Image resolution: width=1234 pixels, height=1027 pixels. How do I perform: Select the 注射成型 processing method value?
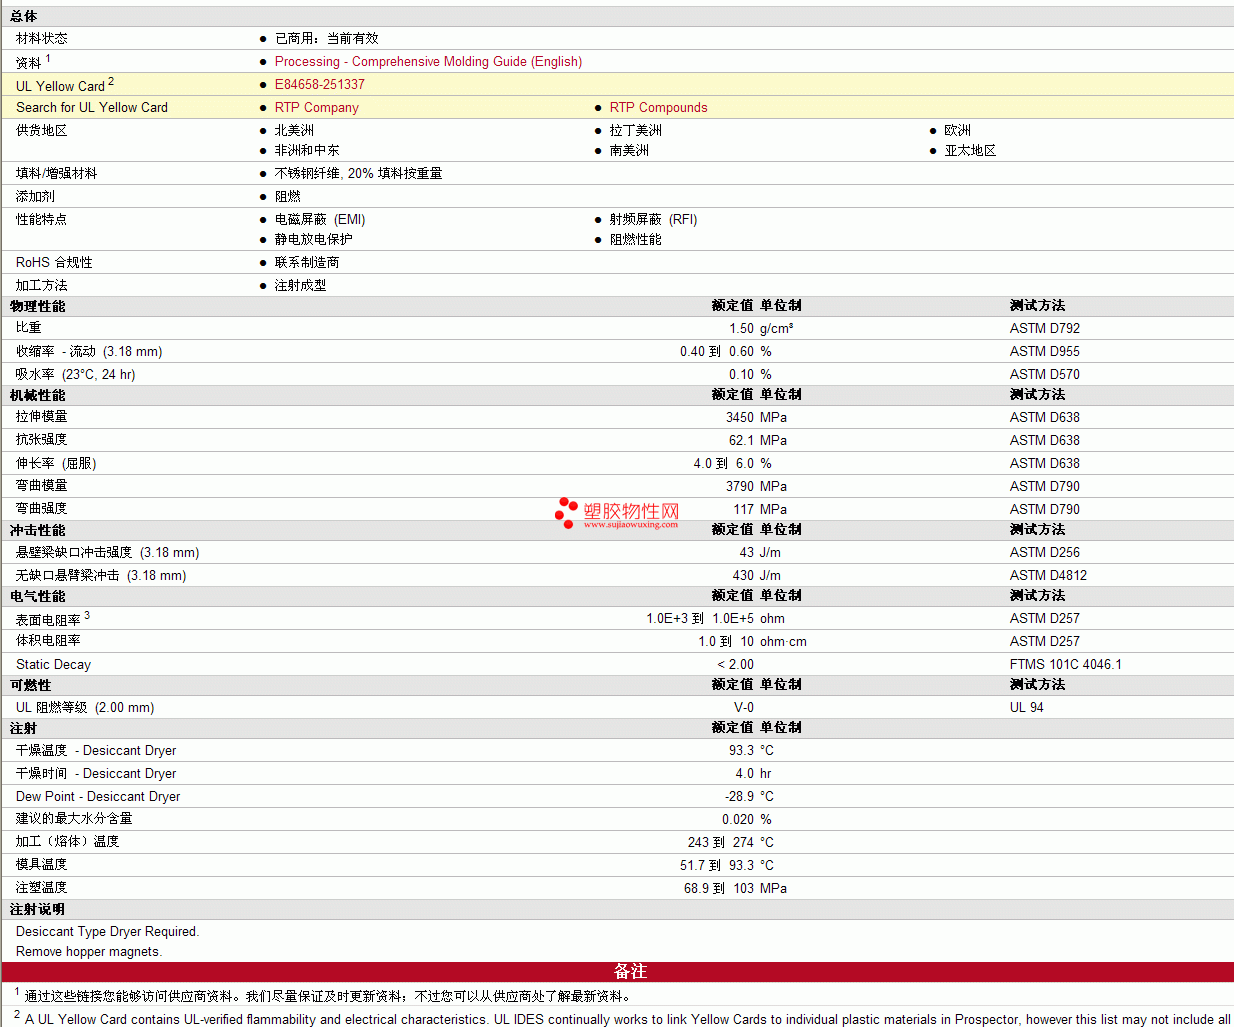pos(301,285)
